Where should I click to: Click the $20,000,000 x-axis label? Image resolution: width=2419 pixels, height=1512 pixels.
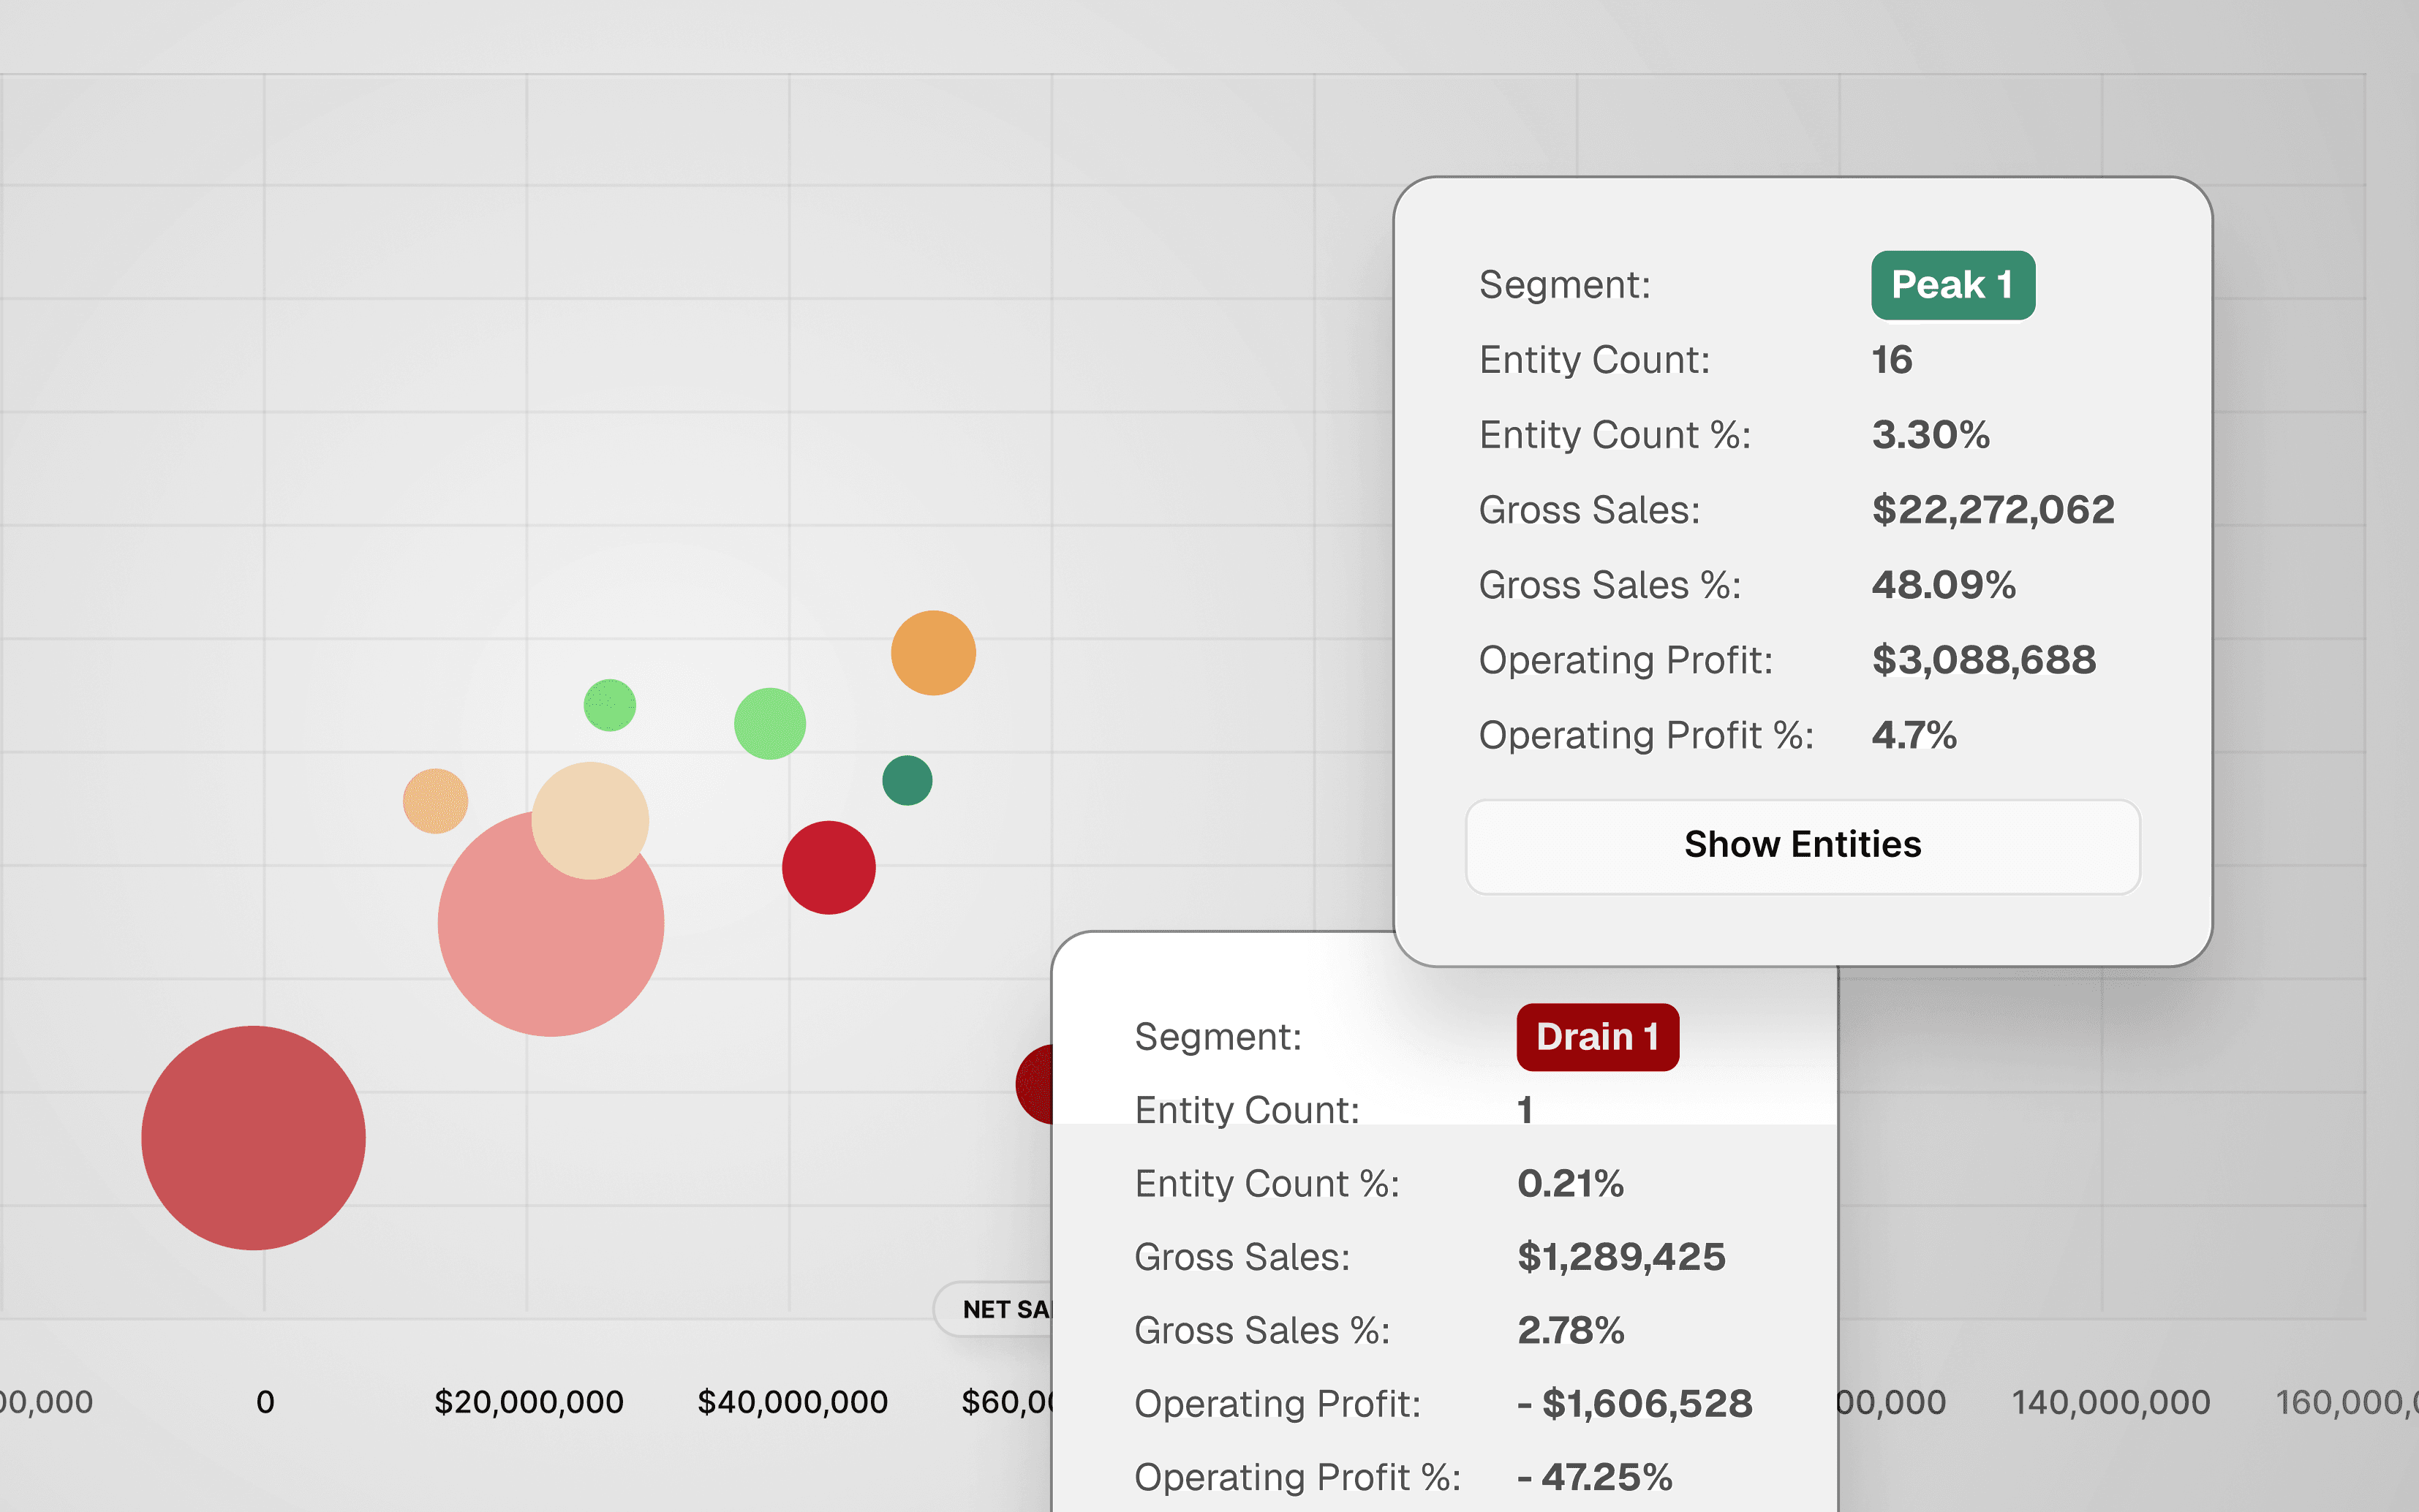coord(529,1402)
